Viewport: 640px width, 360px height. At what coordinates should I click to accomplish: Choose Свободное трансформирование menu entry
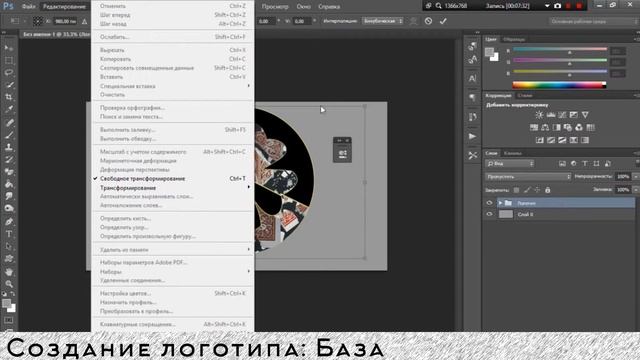click(x=173, y=179)
